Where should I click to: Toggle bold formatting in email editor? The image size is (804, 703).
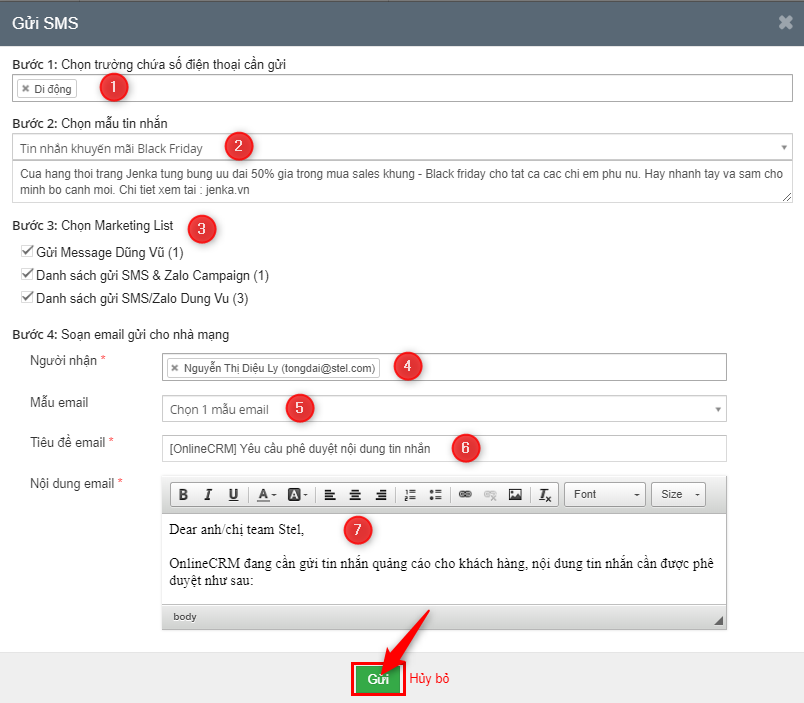tap(183, 495)
